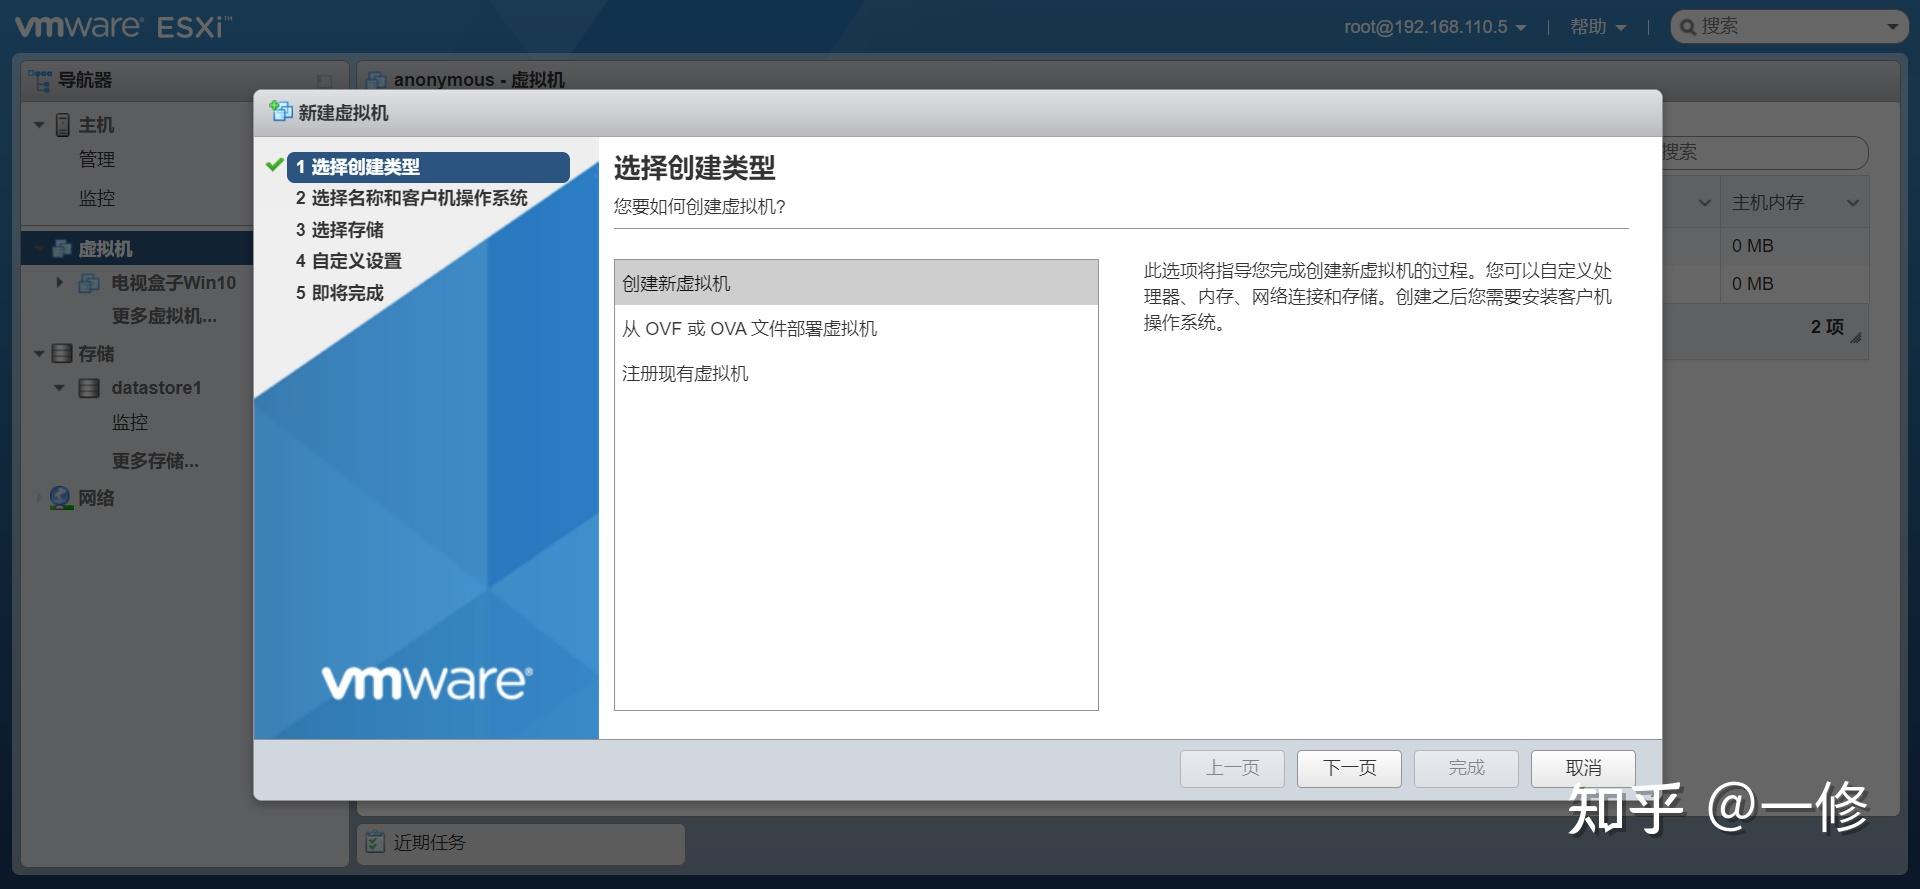Click the Navigator panel icon
This screenshot has width=1920, height=889.
tap(39, 80)
